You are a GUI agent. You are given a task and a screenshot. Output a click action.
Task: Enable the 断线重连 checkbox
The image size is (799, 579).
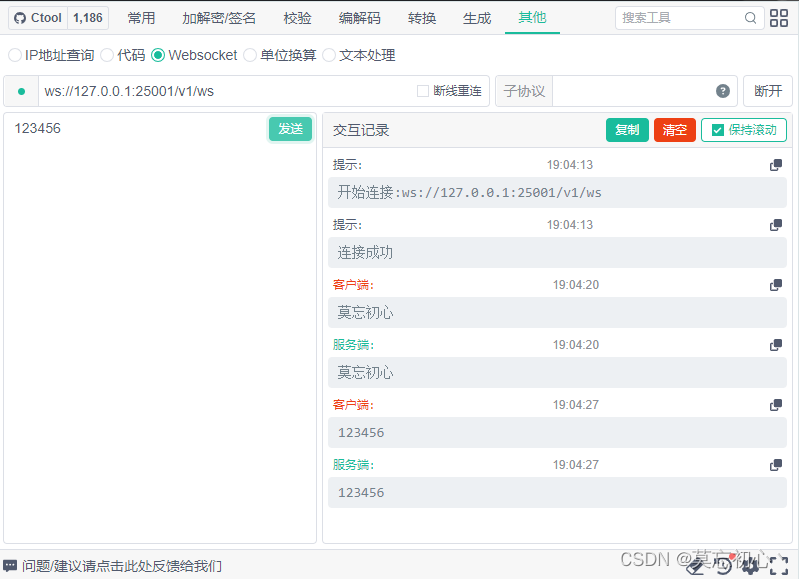click(x=422, y=91)
